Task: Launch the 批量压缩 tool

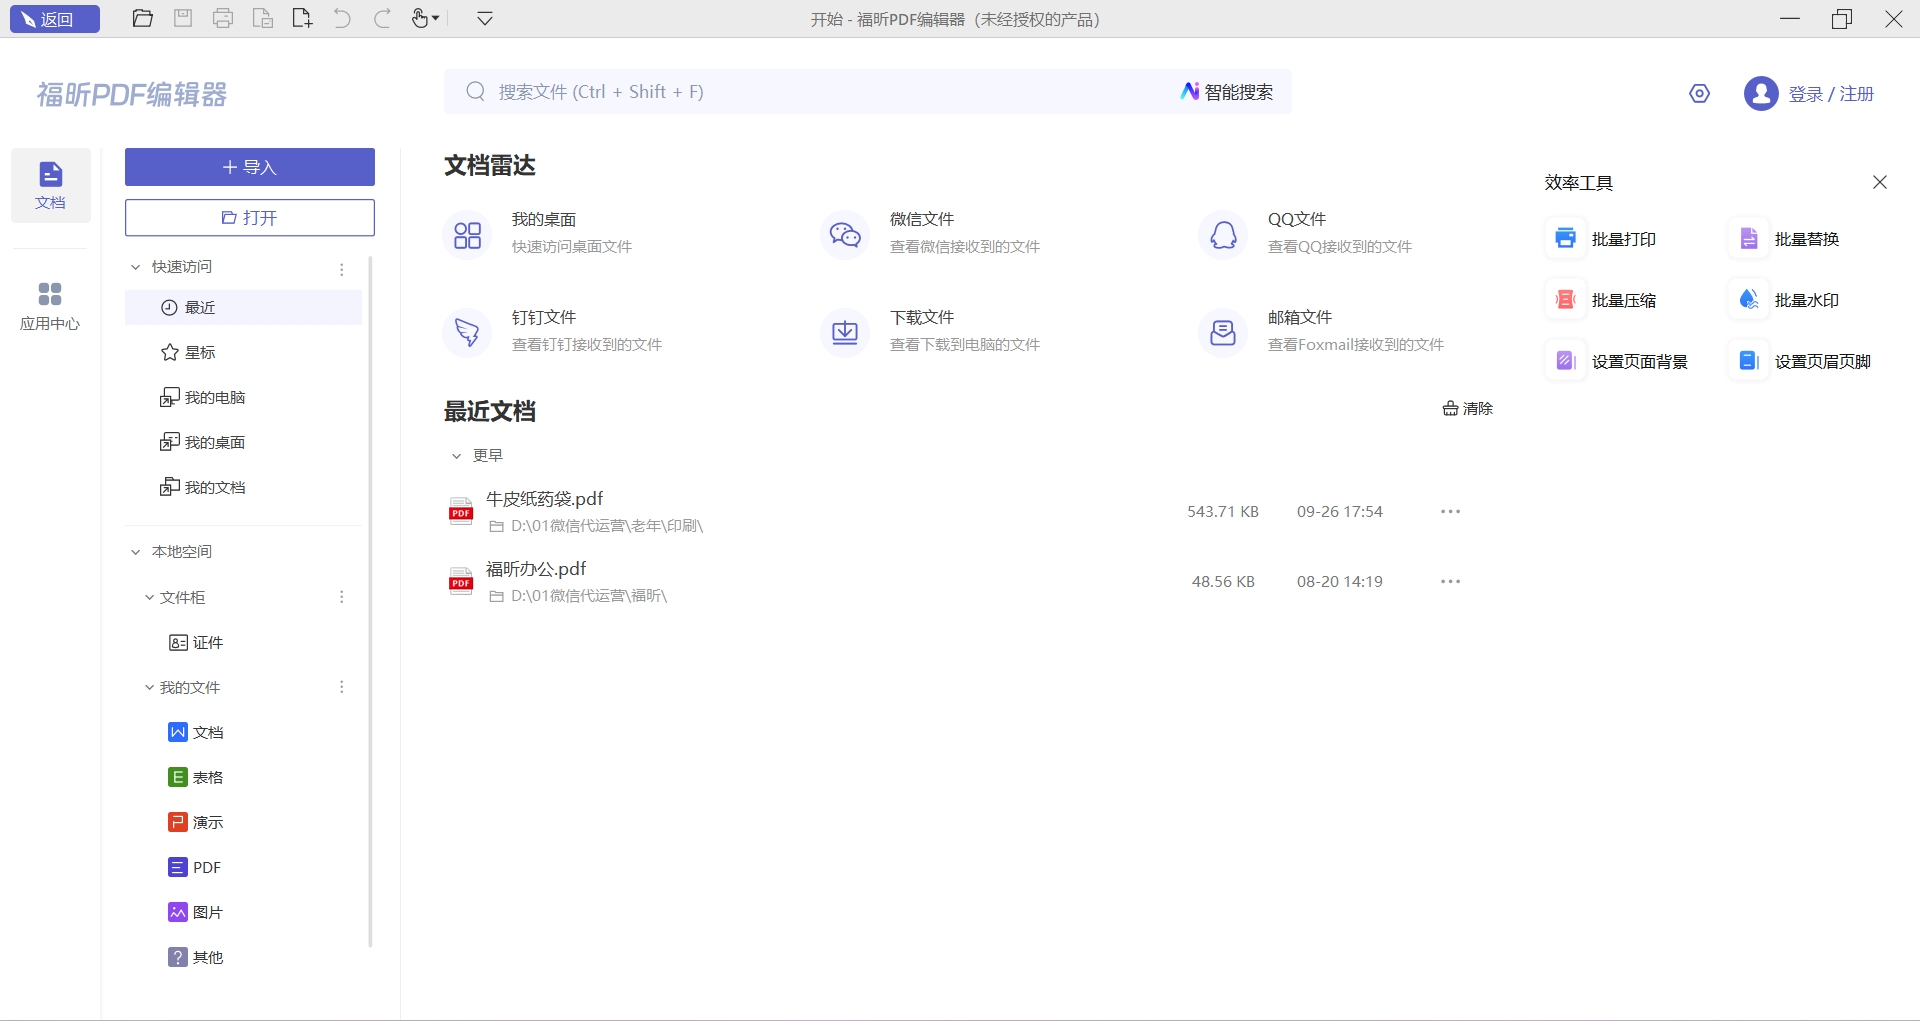Action: (1602, 300)
